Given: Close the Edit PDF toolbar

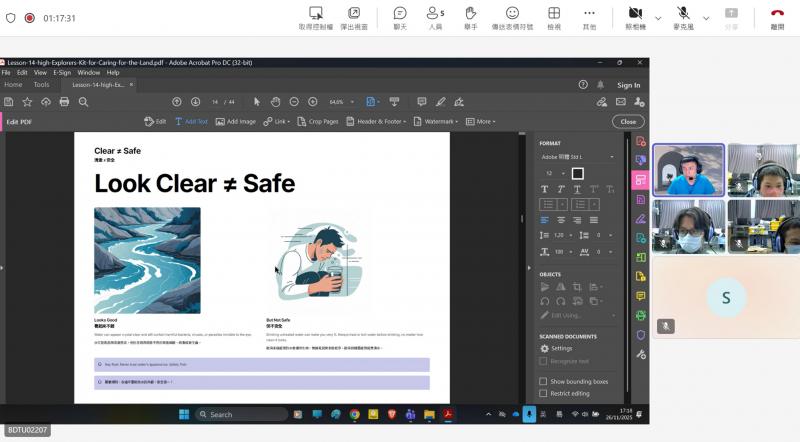Looking at the screenshot, I should tap(627, 121).
